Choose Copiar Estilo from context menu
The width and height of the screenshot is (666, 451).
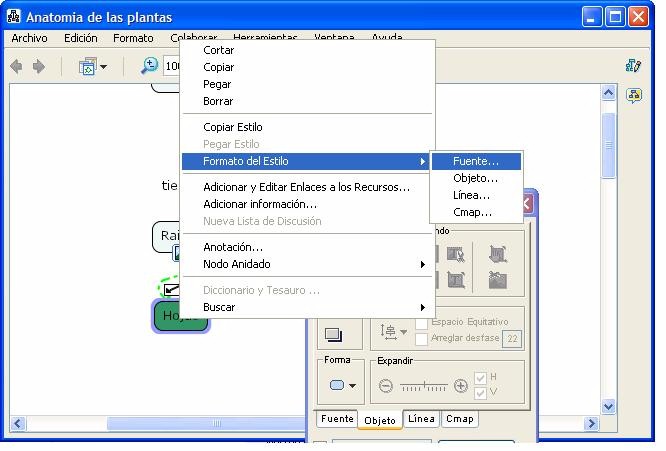(x=233, y=127)
